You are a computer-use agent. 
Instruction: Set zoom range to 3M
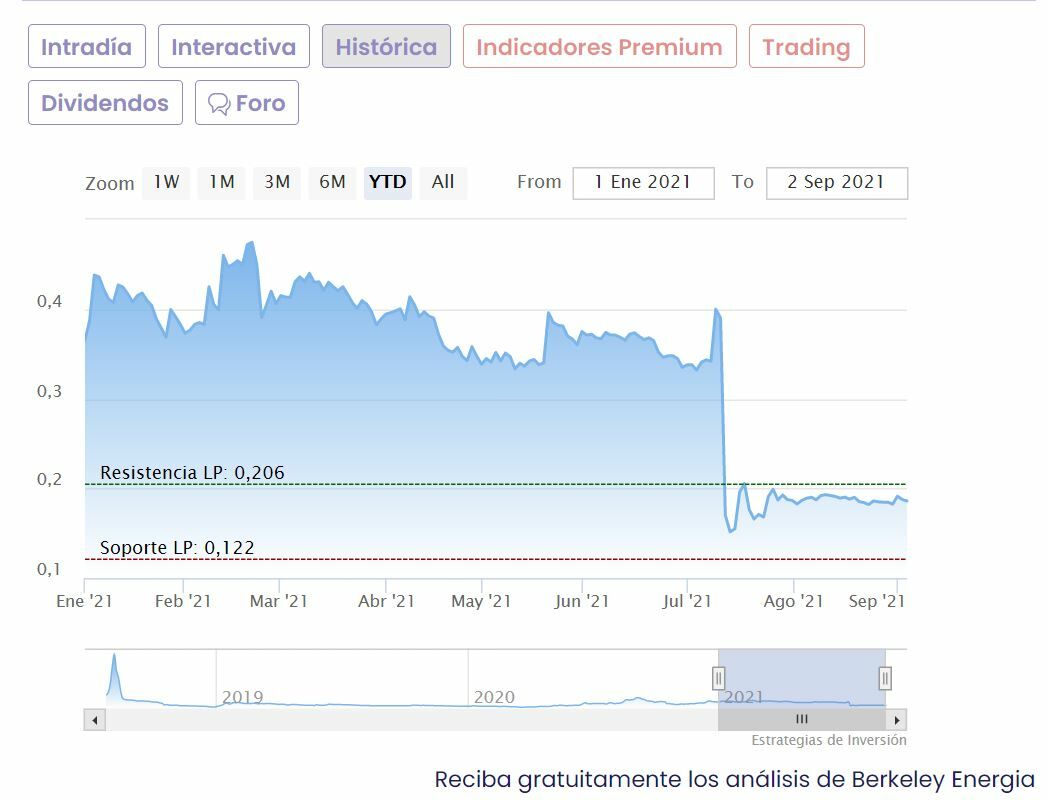[x=277, y=182]
